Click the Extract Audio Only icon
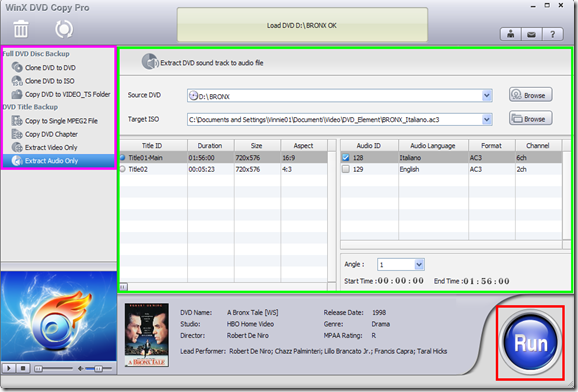Viewport: 578px width, 392px height. [x=17, y=161]
